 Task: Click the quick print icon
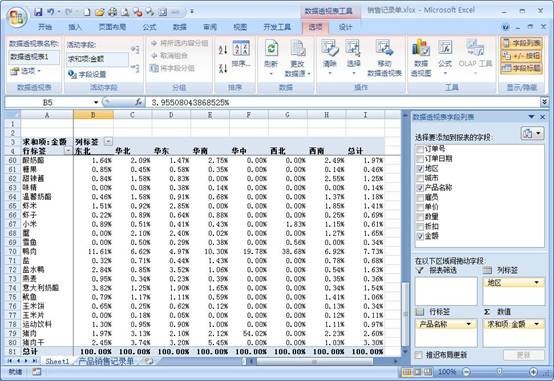[x=112, y=12]
